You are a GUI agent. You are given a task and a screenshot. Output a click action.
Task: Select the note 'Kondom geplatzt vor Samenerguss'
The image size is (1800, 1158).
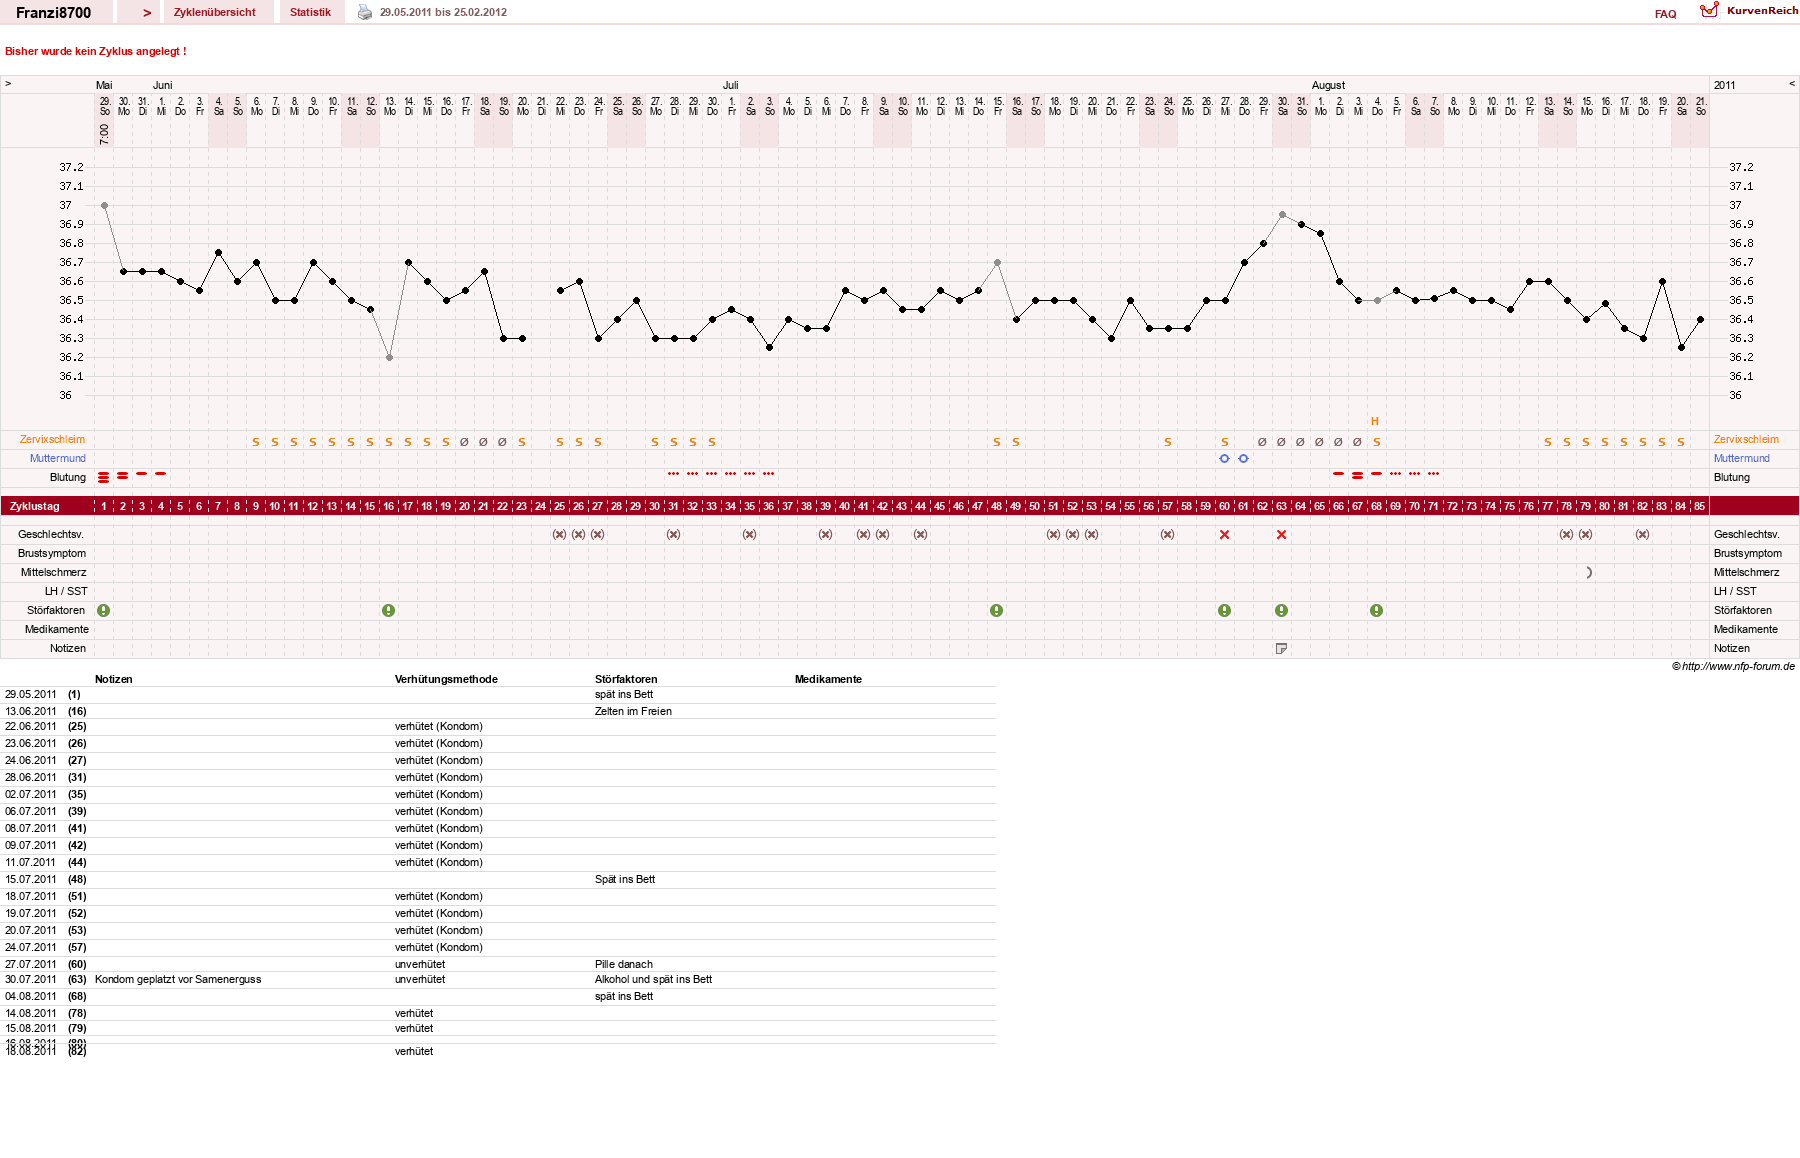point(178,979)
